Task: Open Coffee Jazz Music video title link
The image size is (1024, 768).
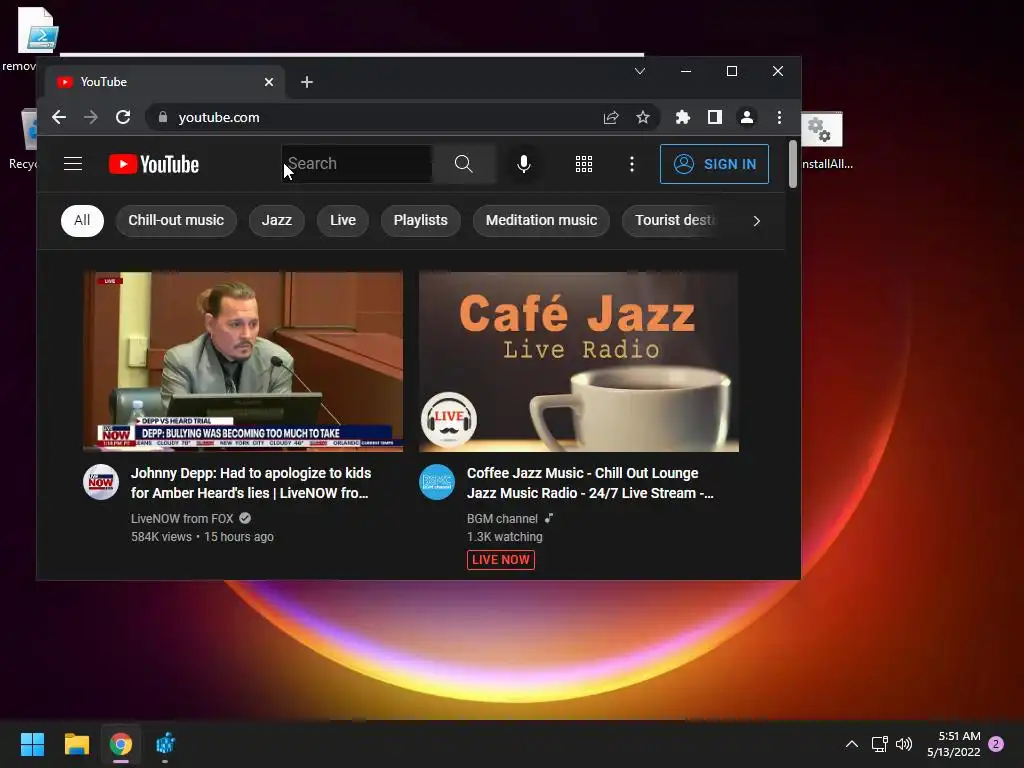Action: pos(590,483)
